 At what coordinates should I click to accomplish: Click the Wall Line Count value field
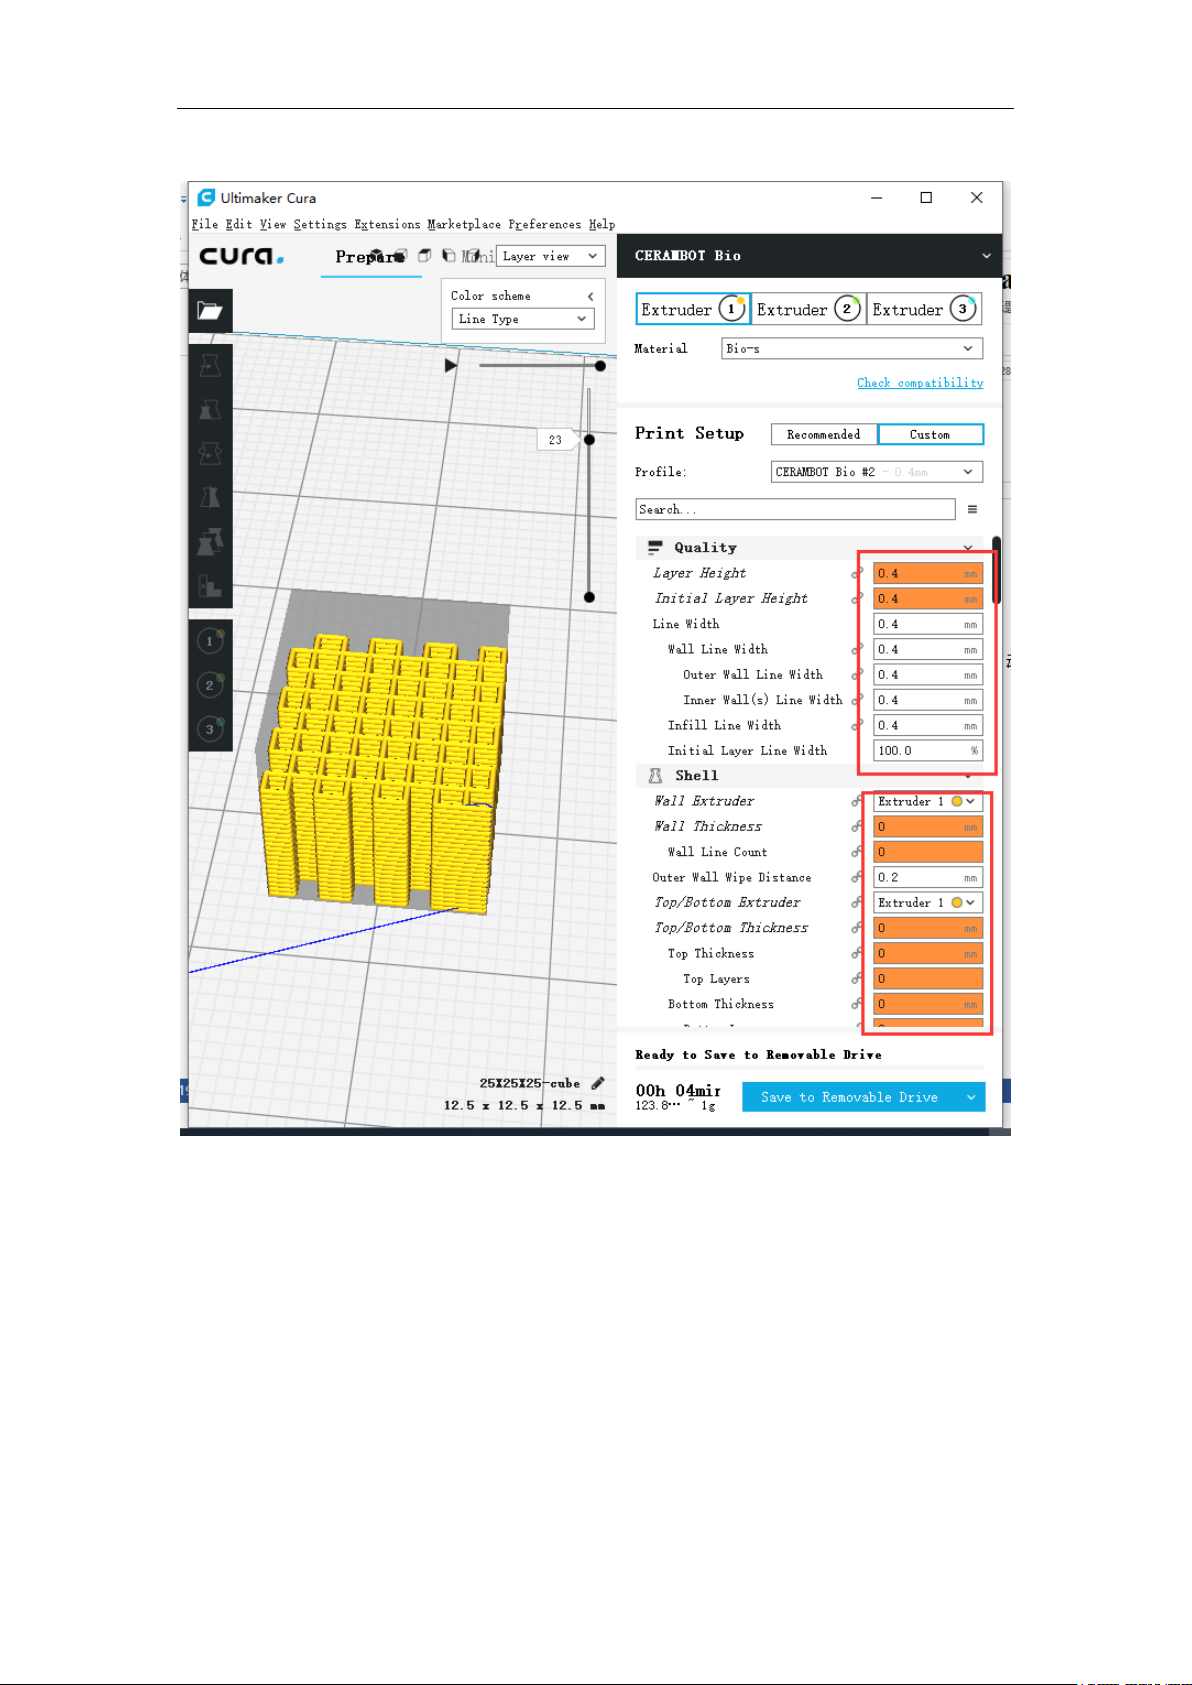click(x=928, y=852)
